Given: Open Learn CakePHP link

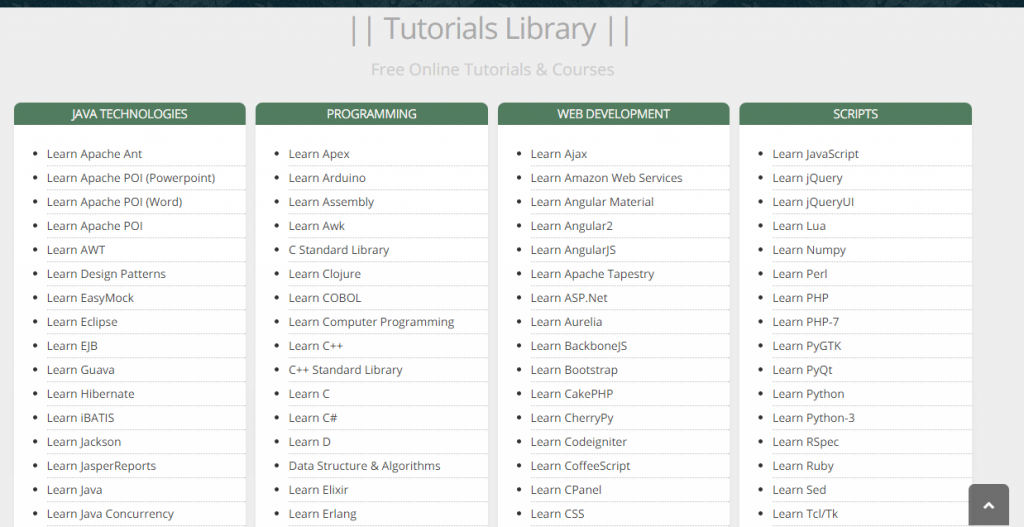Looking at the screenshot, I should pyautogui.click(x=571, y=394).
